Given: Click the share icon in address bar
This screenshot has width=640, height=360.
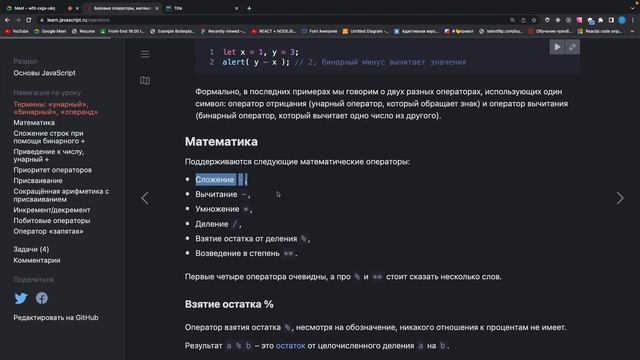Looking at the screenshot, I should coord(523,20).
